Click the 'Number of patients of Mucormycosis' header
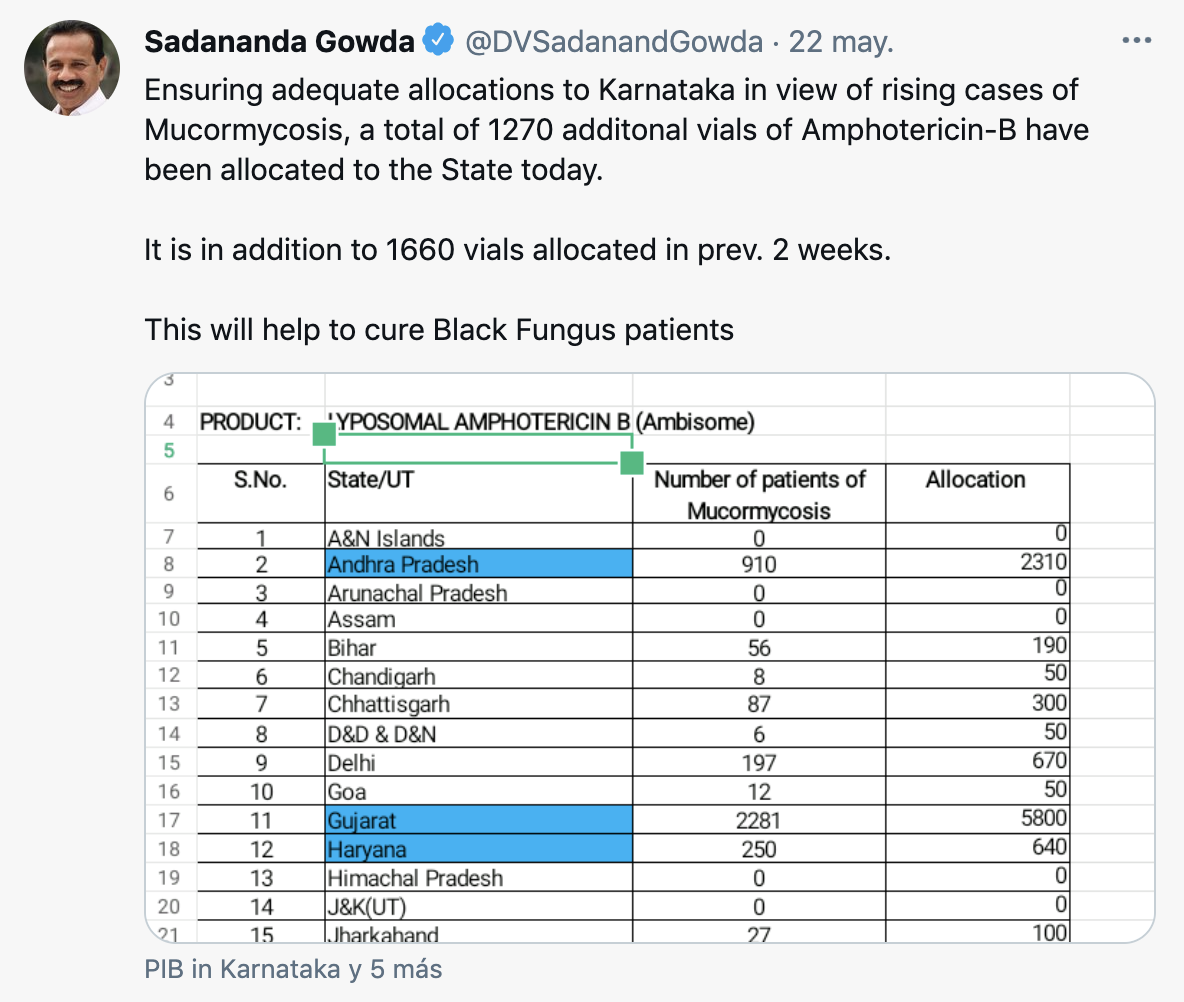1184x1002 pixels. point(759,494)
